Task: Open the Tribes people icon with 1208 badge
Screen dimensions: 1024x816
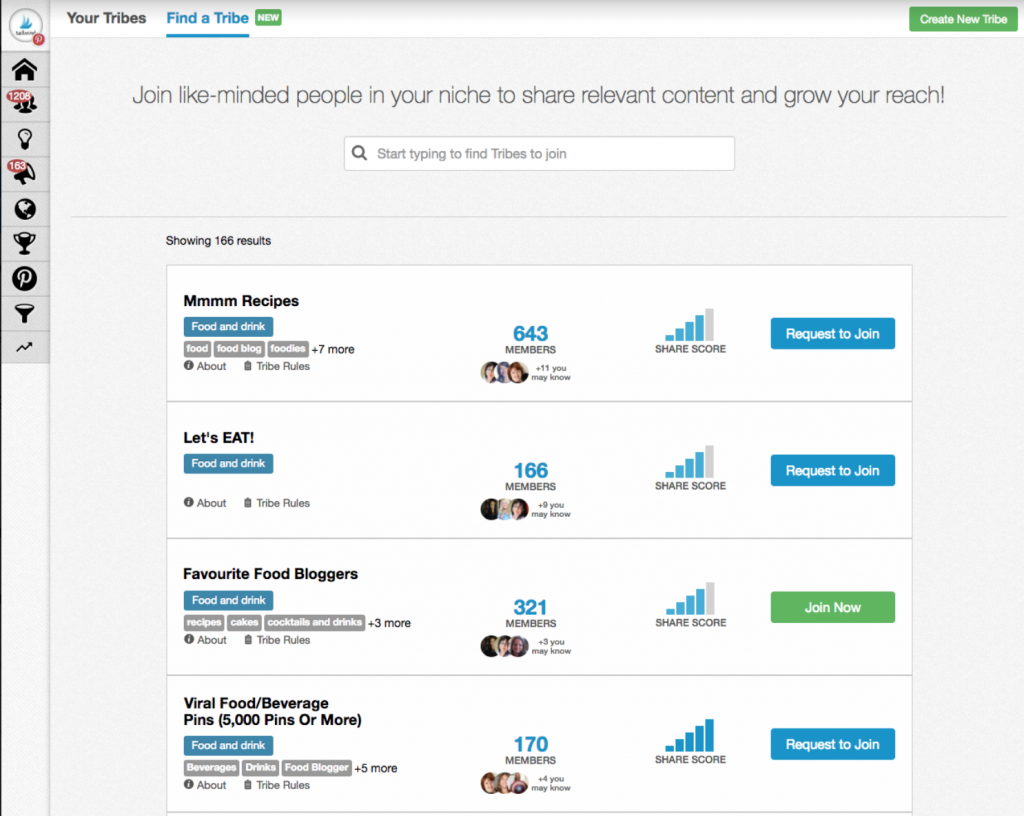Action: click(25, 104)
